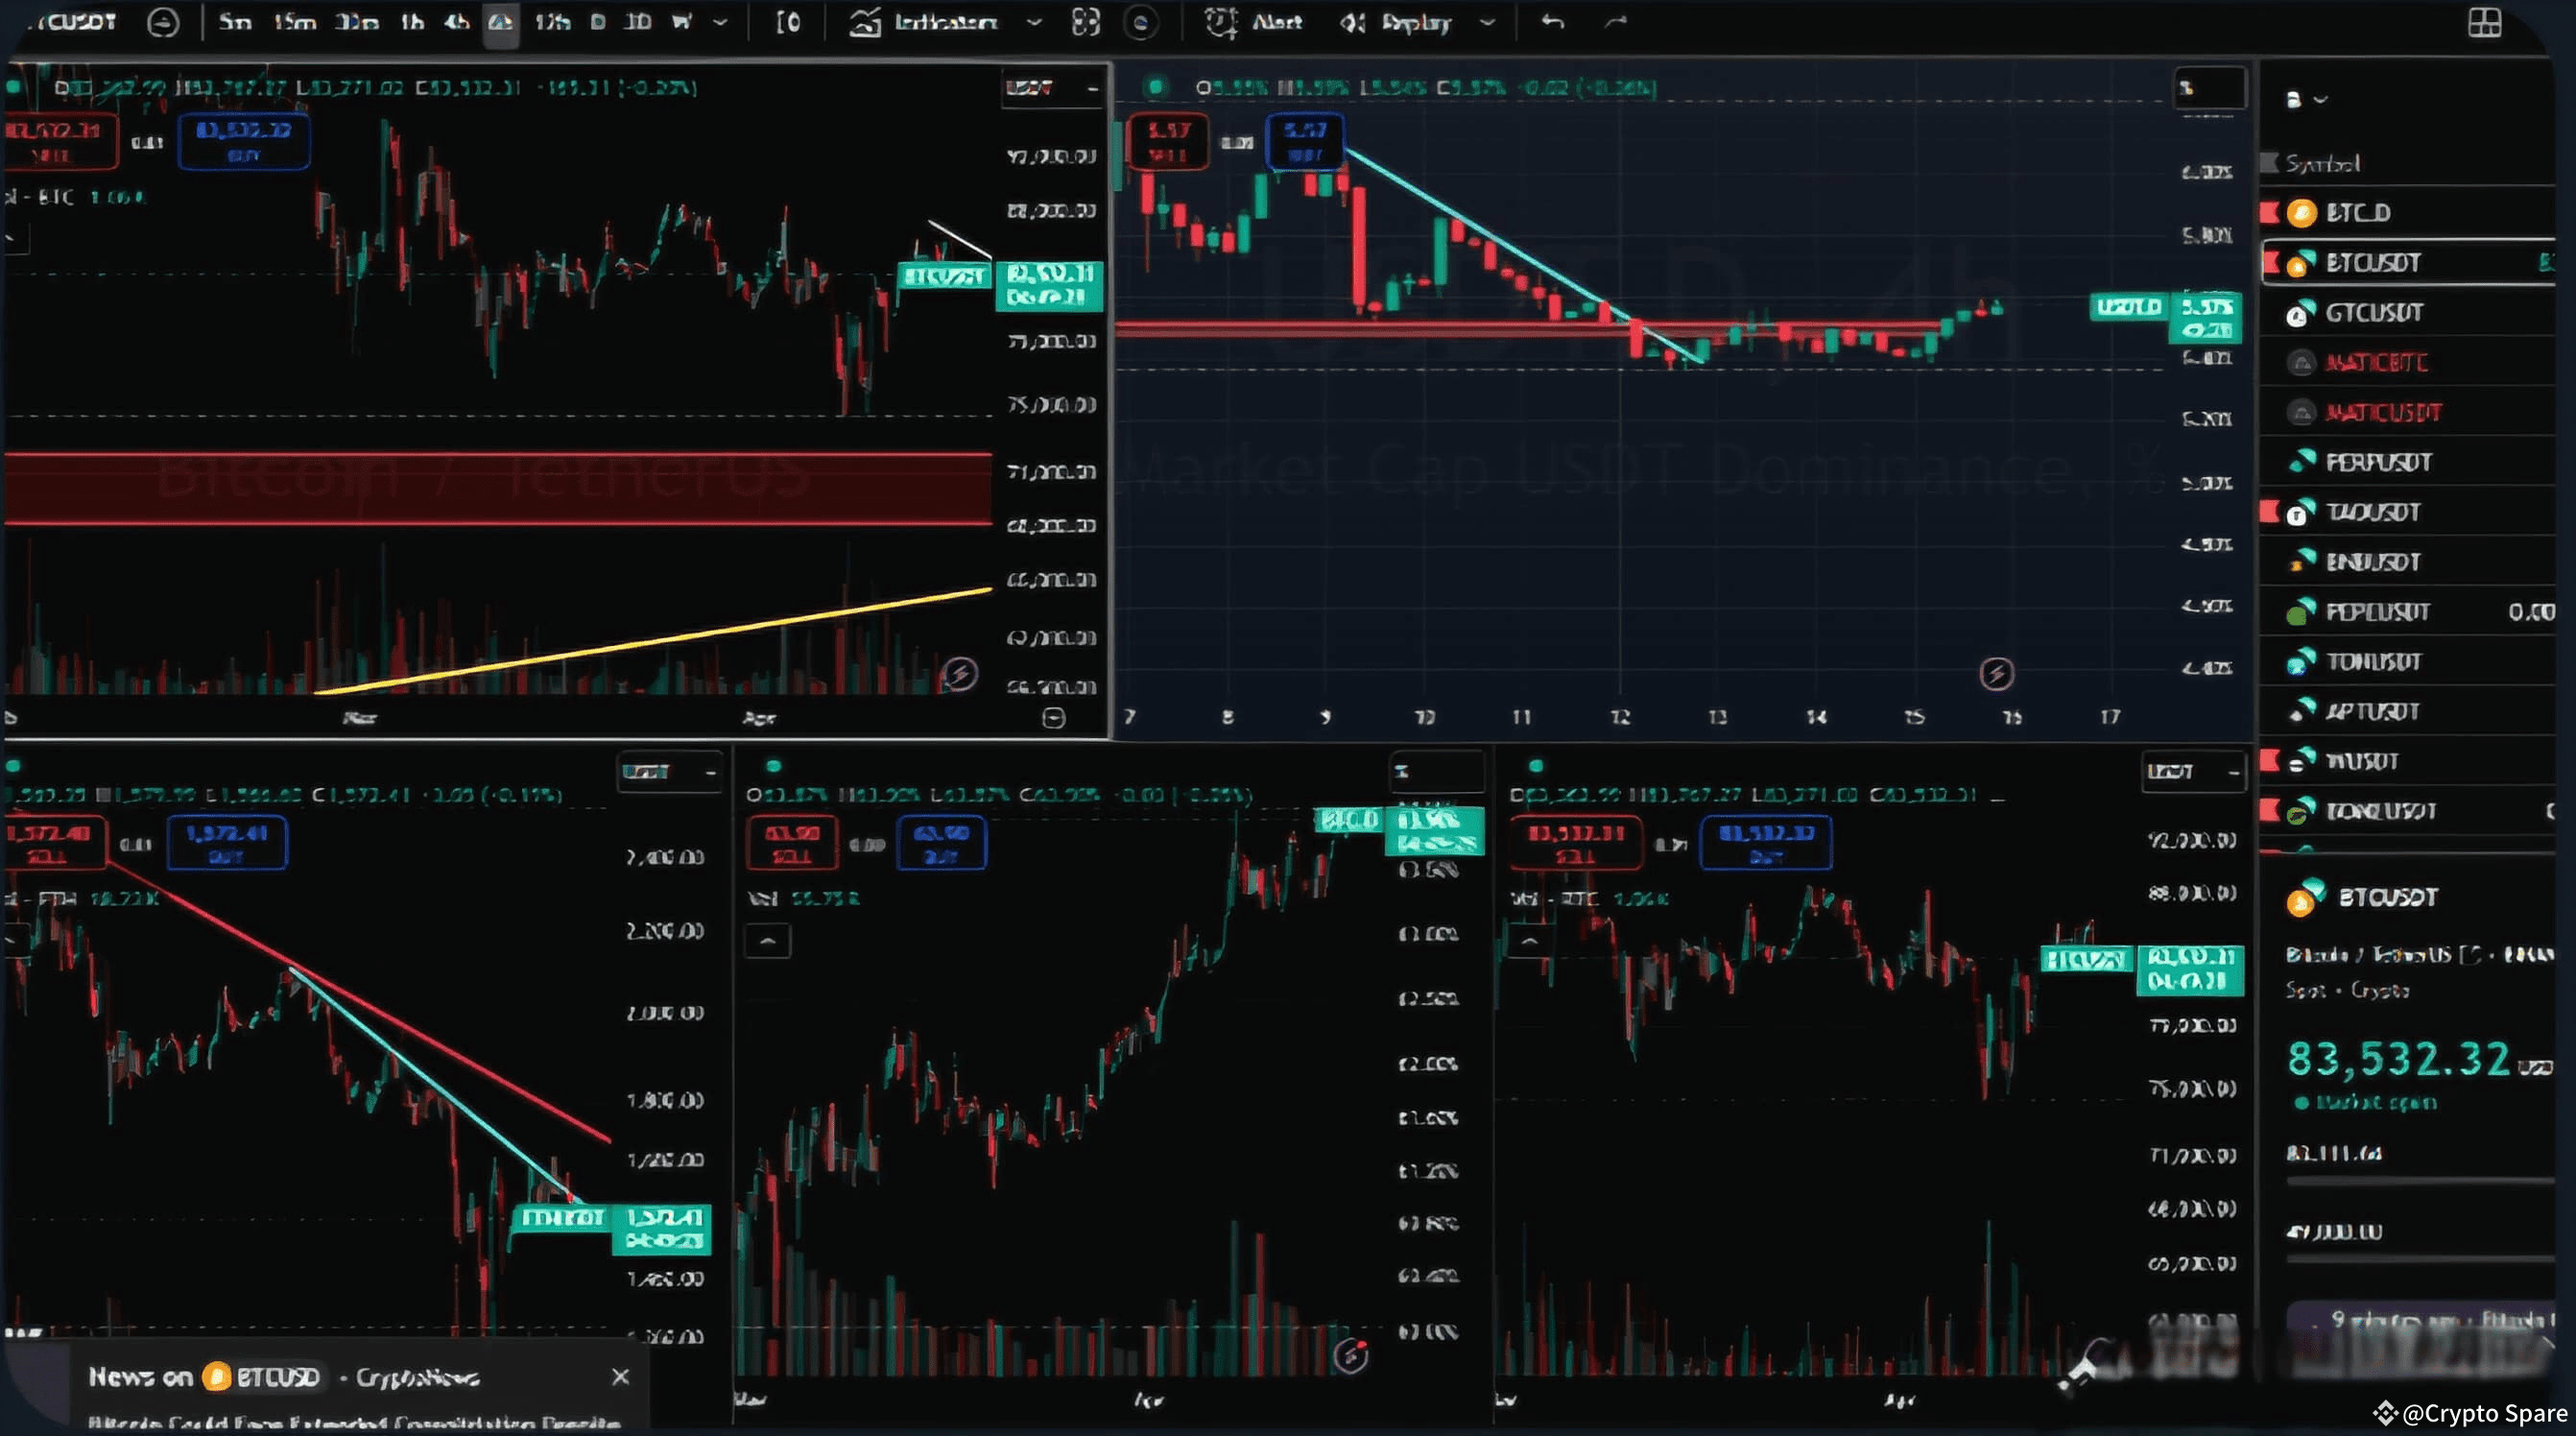Image resolution: width=2576 pixels, height=1436 pixels.
Task: Open USDT currency dropdown on ETH chart
Action: point(669,772)
